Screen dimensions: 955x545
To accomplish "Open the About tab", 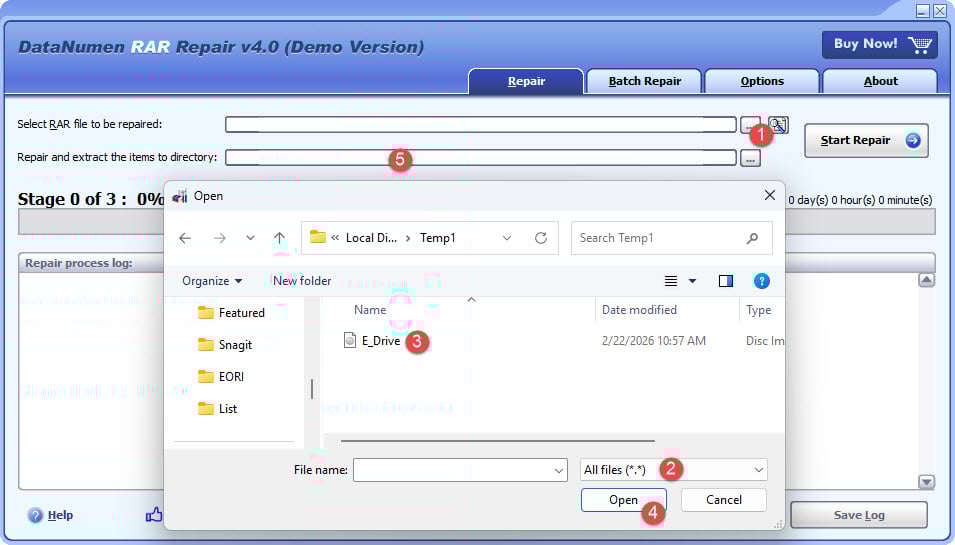I will [880, 82].
